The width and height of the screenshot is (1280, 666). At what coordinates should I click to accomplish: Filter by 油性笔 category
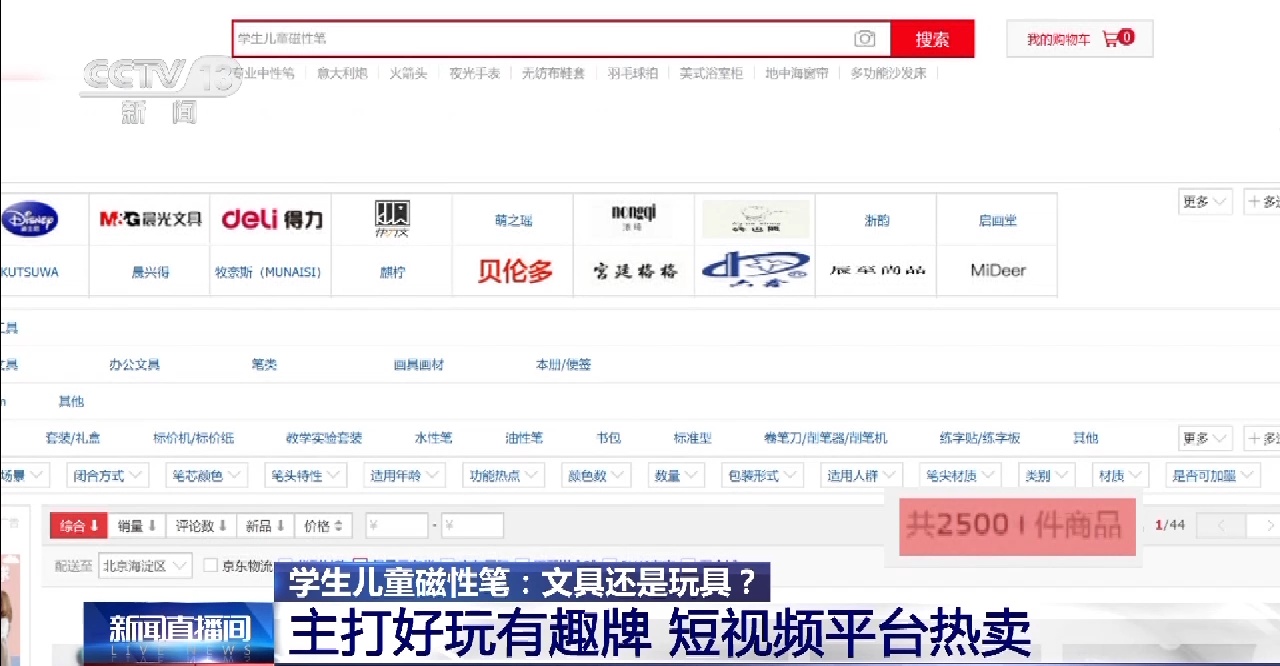(524, 438)
